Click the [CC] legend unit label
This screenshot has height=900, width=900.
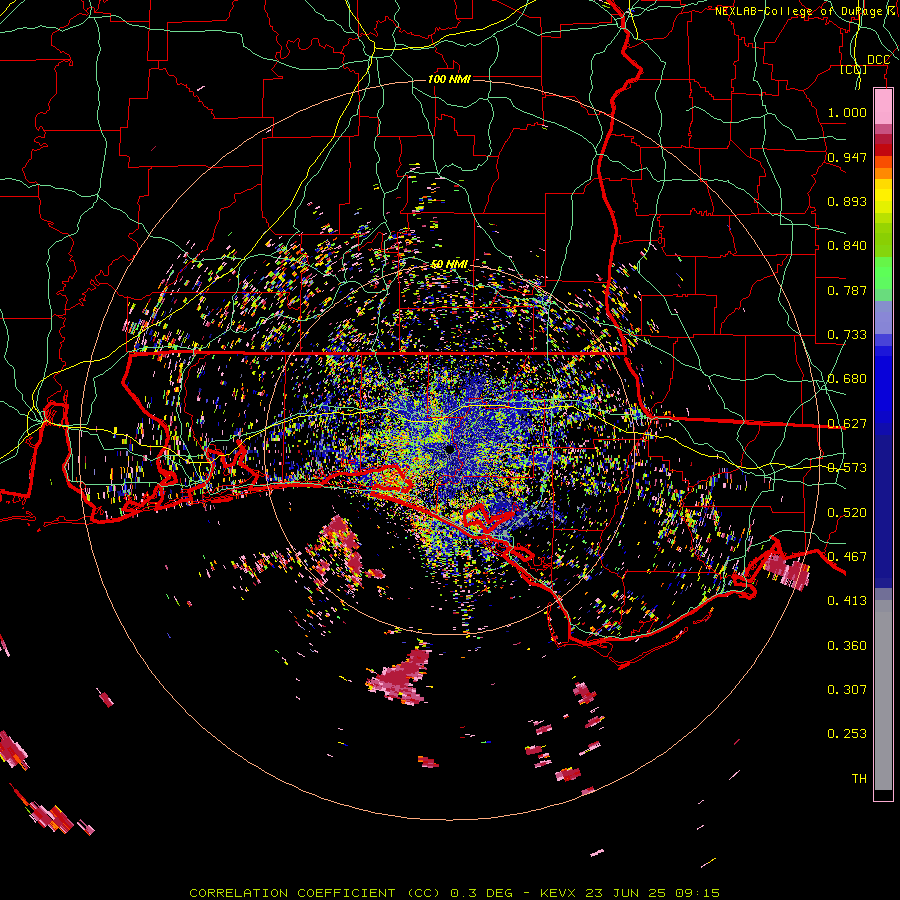[854, 69]
